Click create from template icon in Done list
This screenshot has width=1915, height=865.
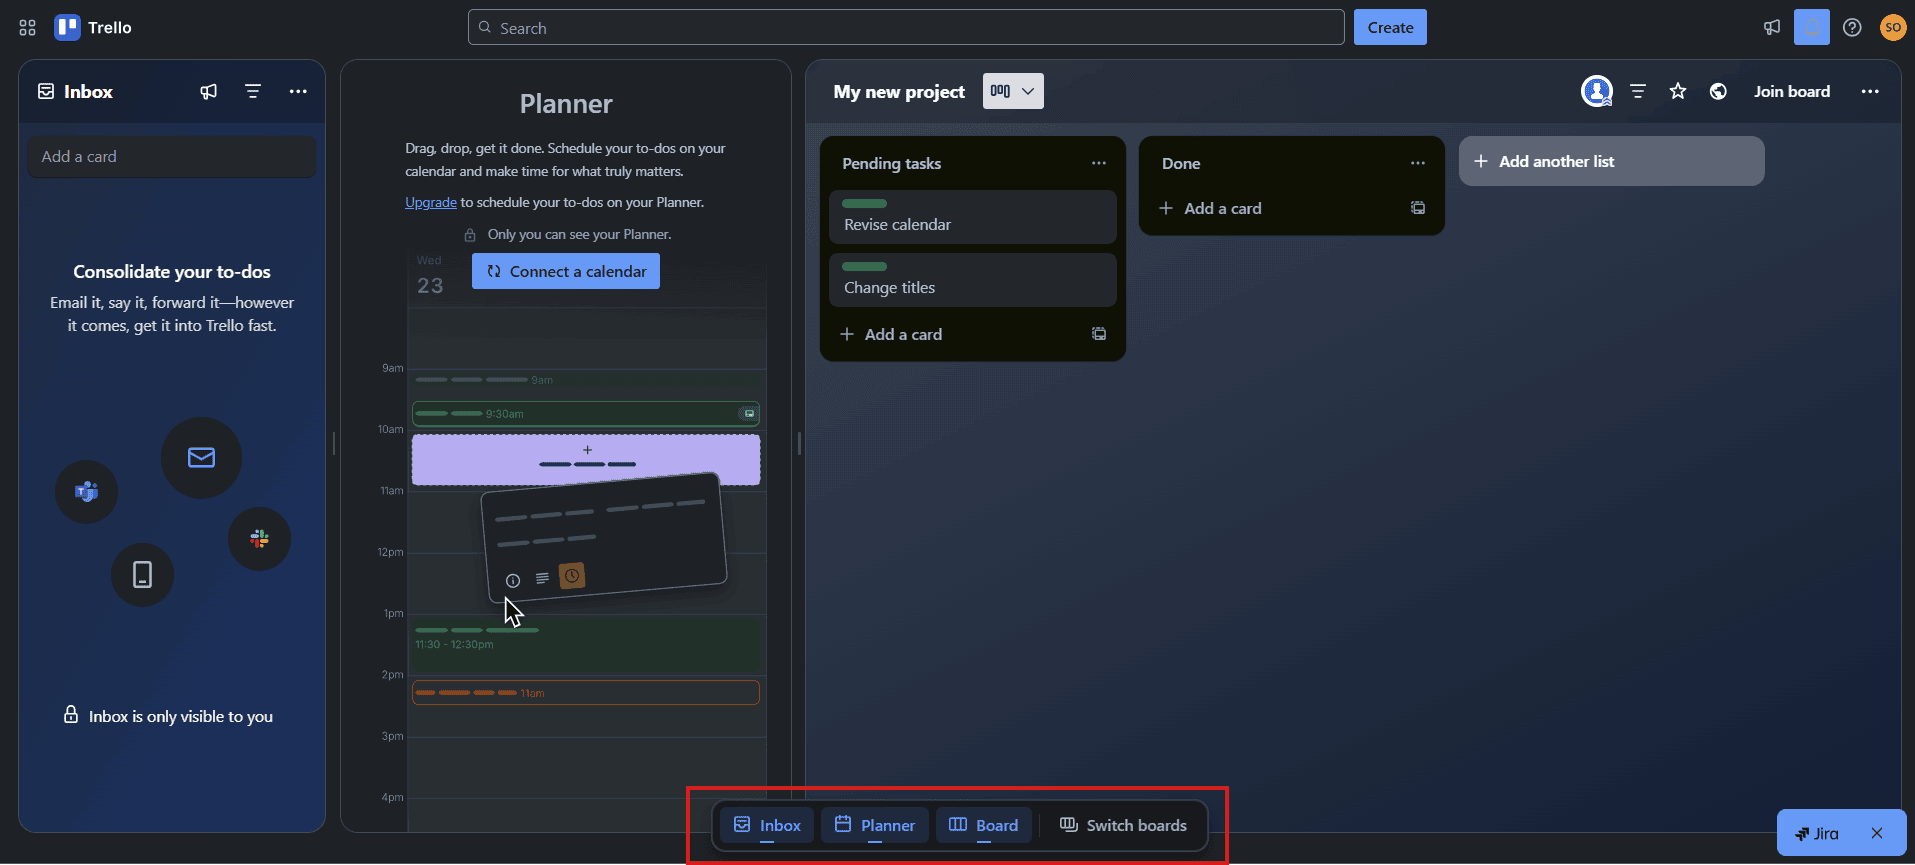point(1418,208)
